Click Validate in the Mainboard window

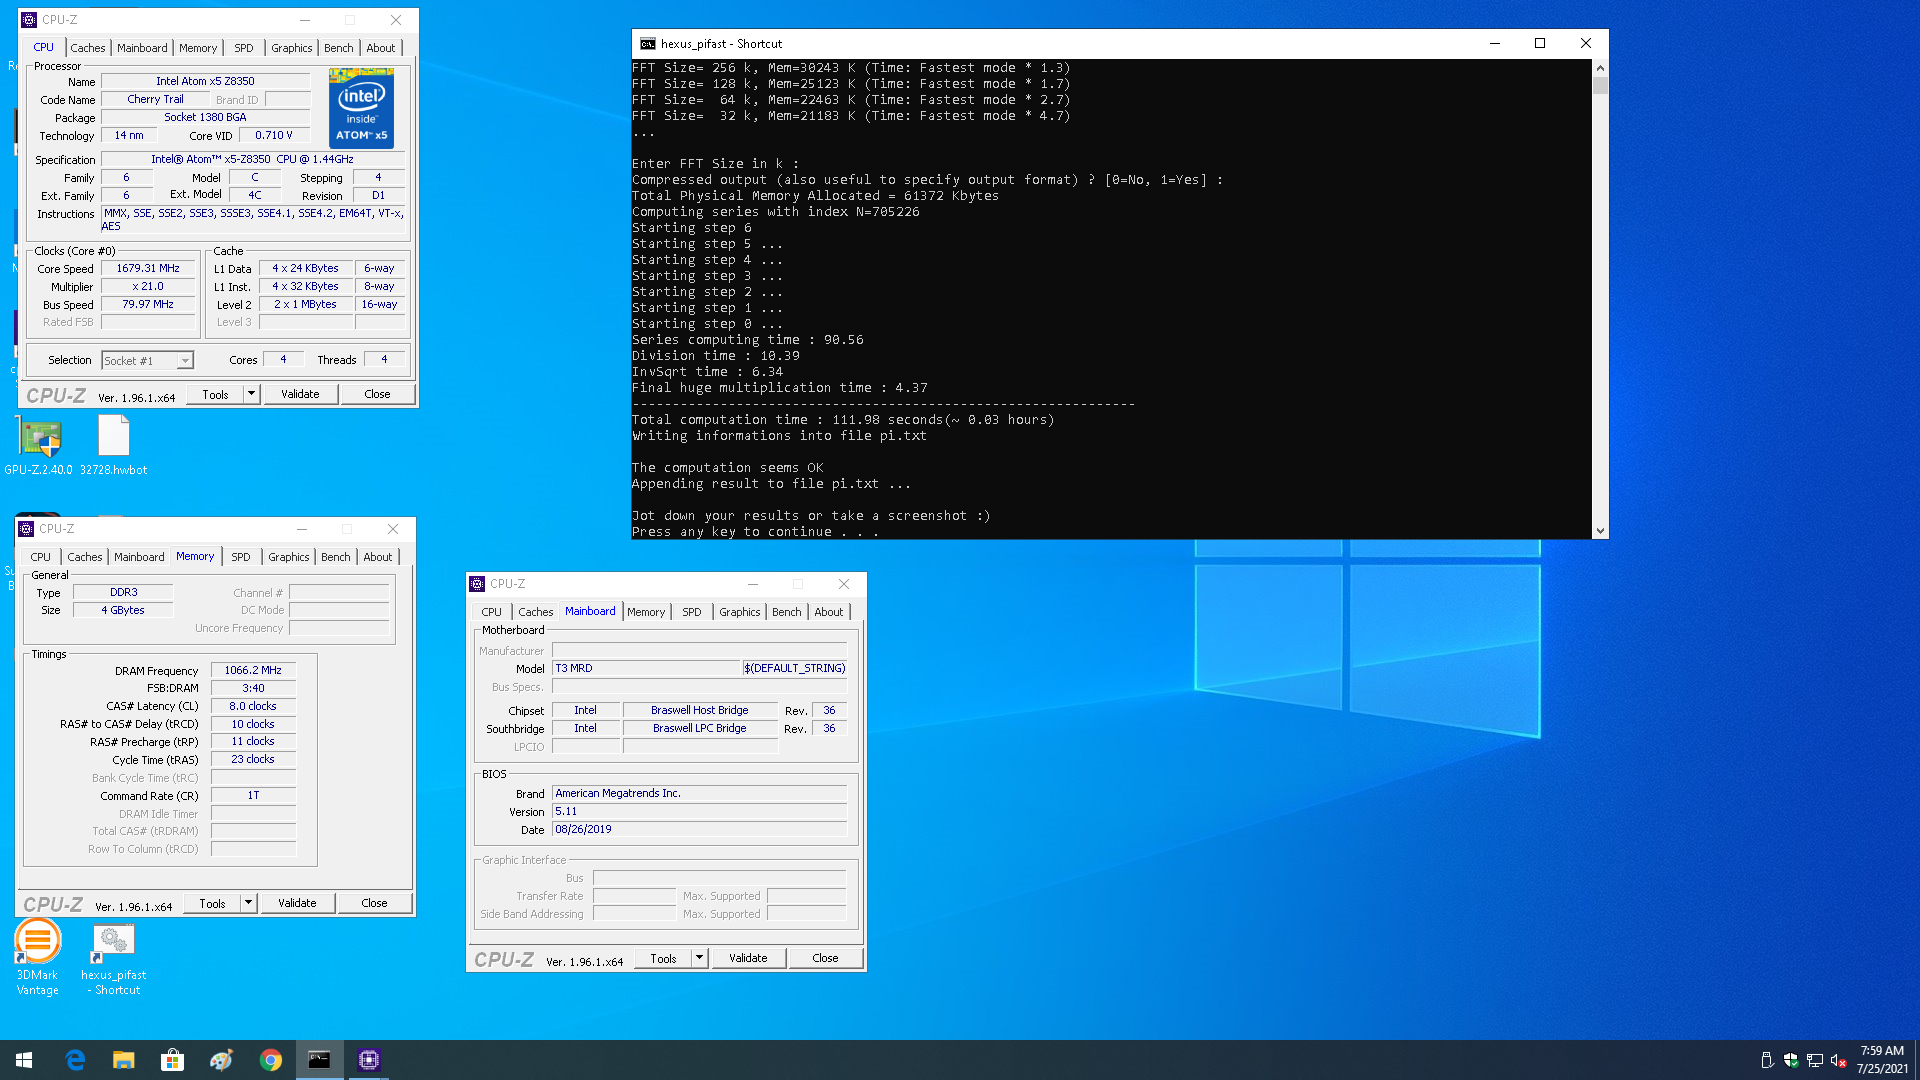[748, 958]
